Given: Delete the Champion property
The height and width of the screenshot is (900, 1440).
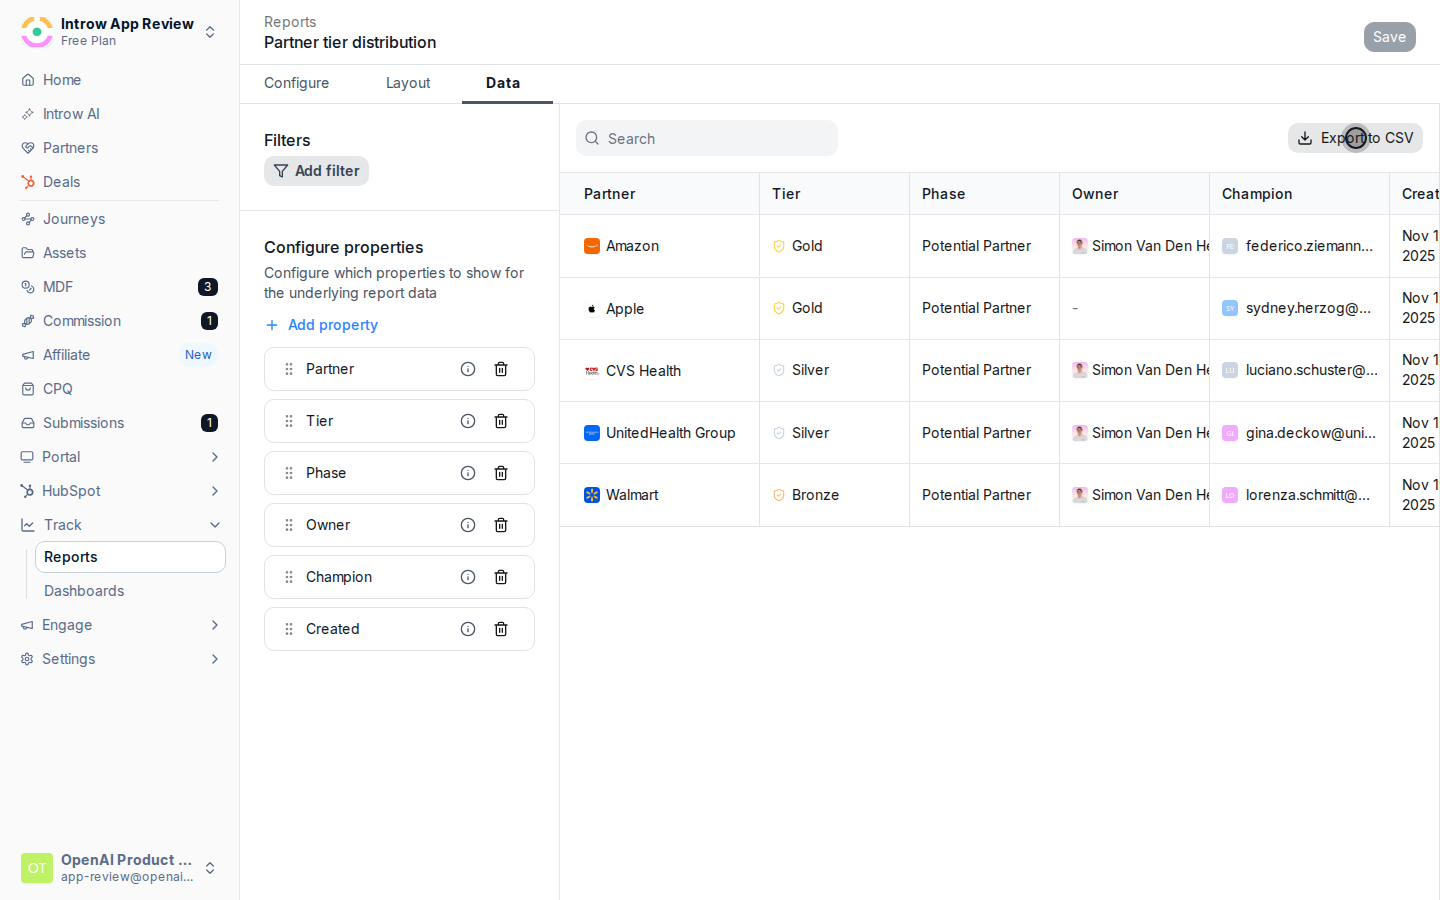Looking at the screenshot, I should 501,577.
